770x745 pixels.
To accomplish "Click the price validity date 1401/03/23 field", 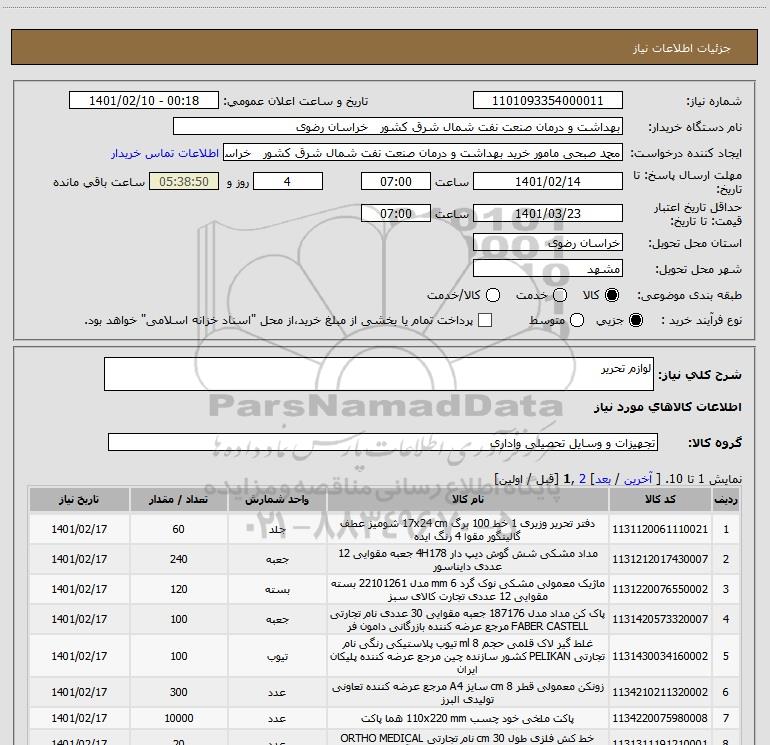I will click(x=548, y=214).
